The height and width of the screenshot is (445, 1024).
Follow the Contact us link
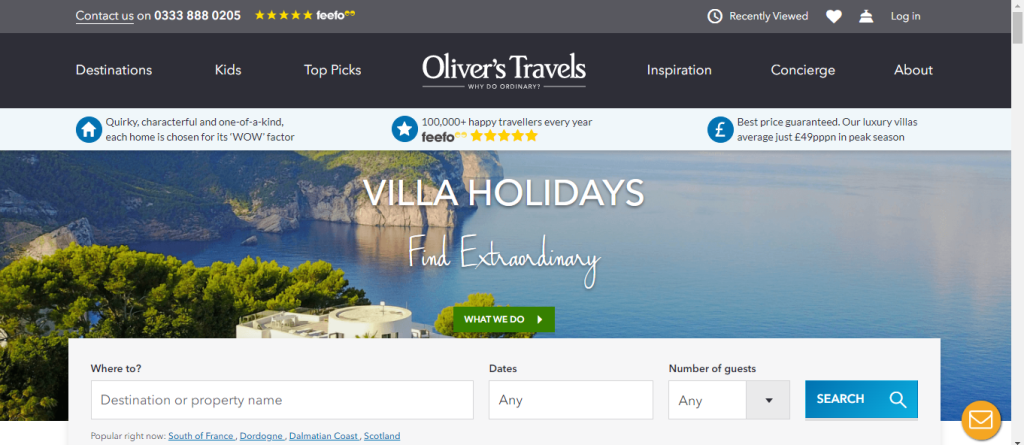tap(104, 16)
